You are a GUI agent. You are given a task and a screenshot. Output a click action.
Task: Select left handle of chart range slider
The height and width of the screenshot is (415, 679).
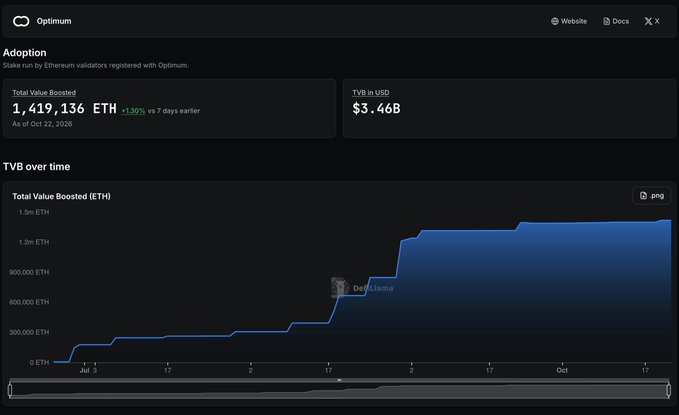pyautogui.click(x=10, y=390)
